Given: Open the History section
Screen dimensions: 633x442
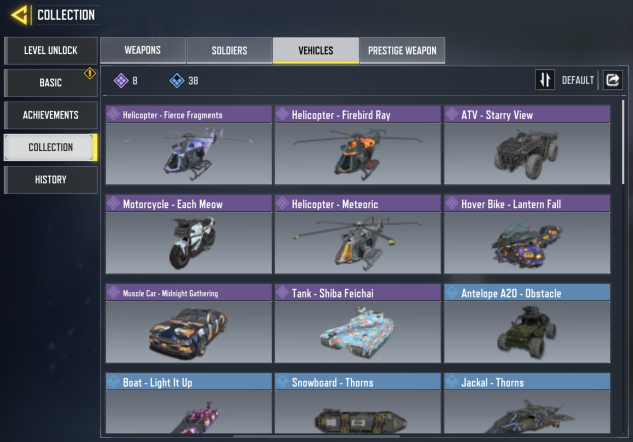Looking at the screenshot, I should tap(51, 180).
